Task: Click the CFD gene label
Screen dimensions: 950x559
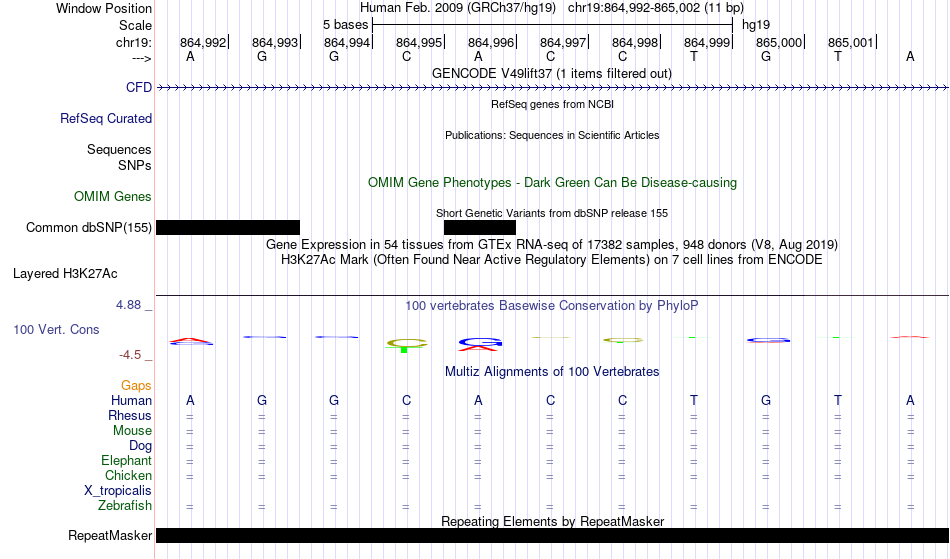Action: pyautogui.click(x=139, y=87)
